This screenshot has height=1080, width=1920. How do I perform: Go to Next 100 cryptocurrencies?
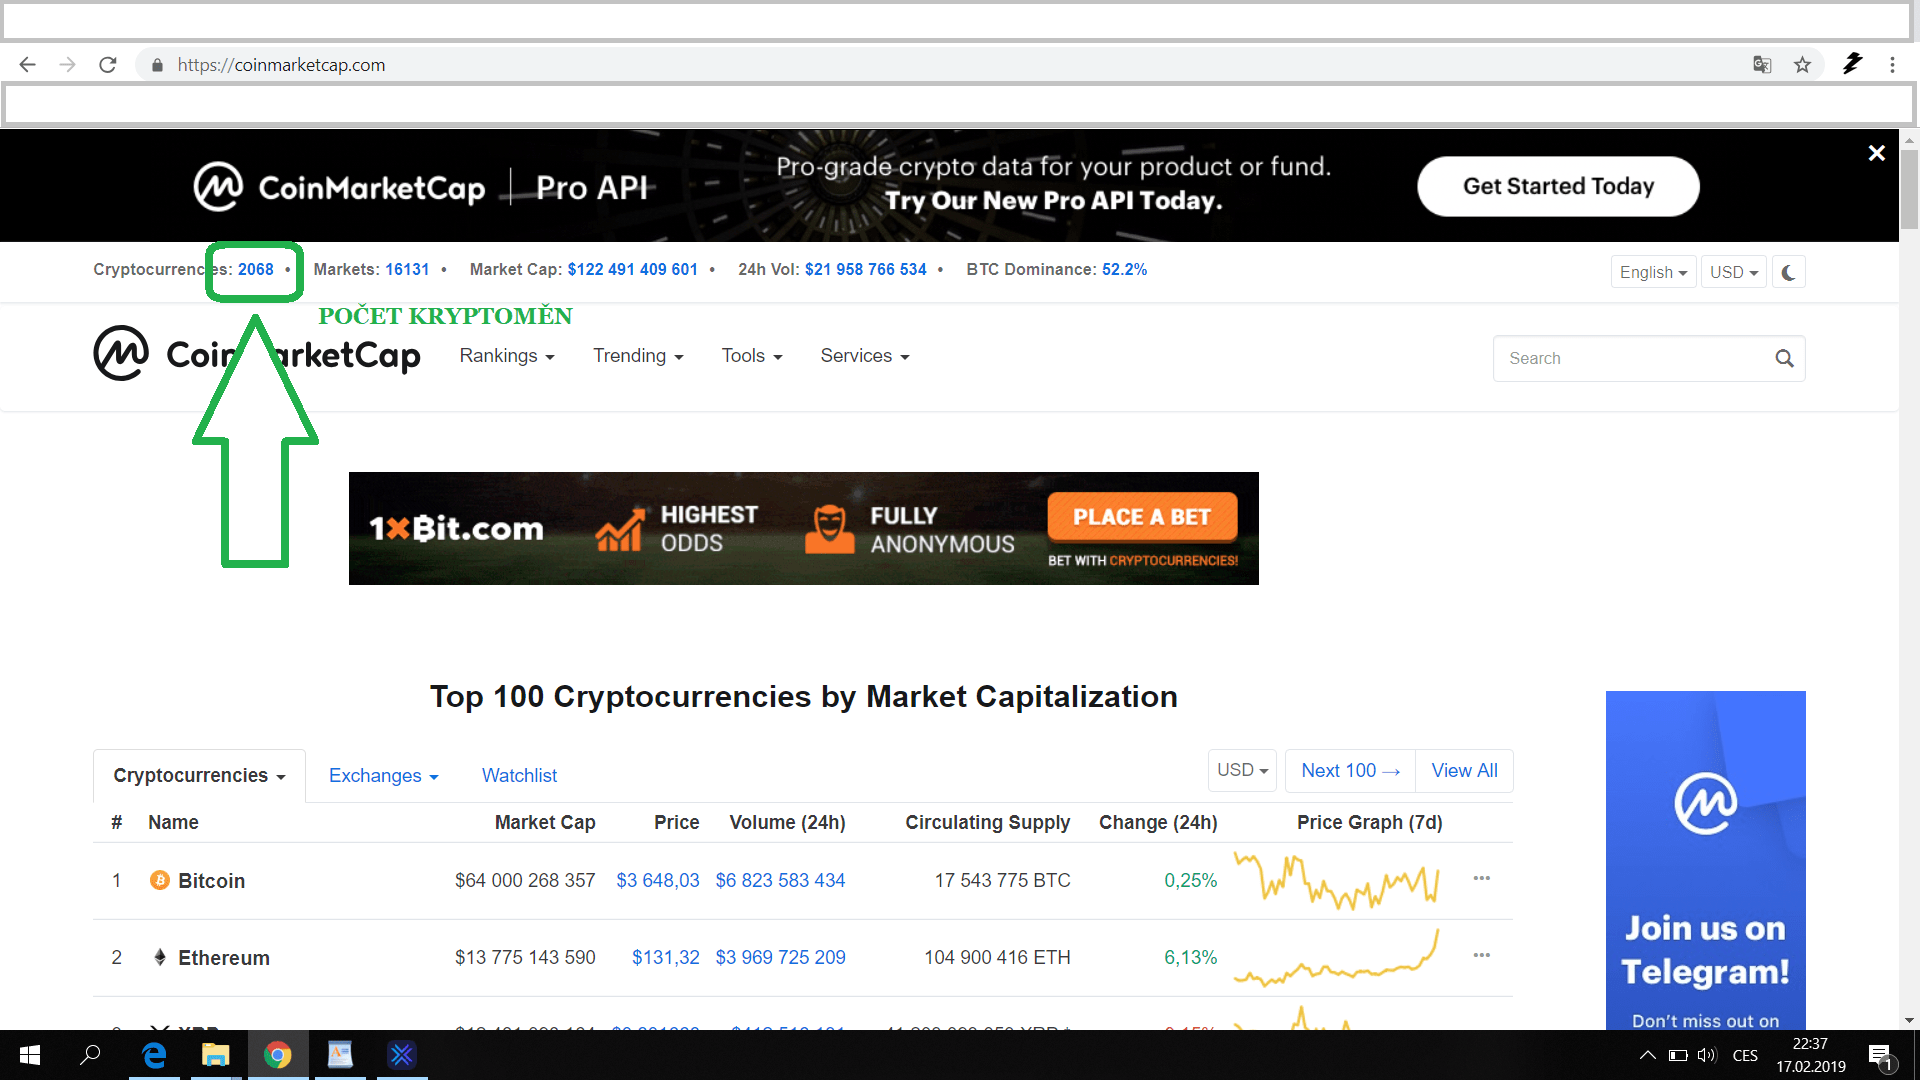pos(1350,770)
